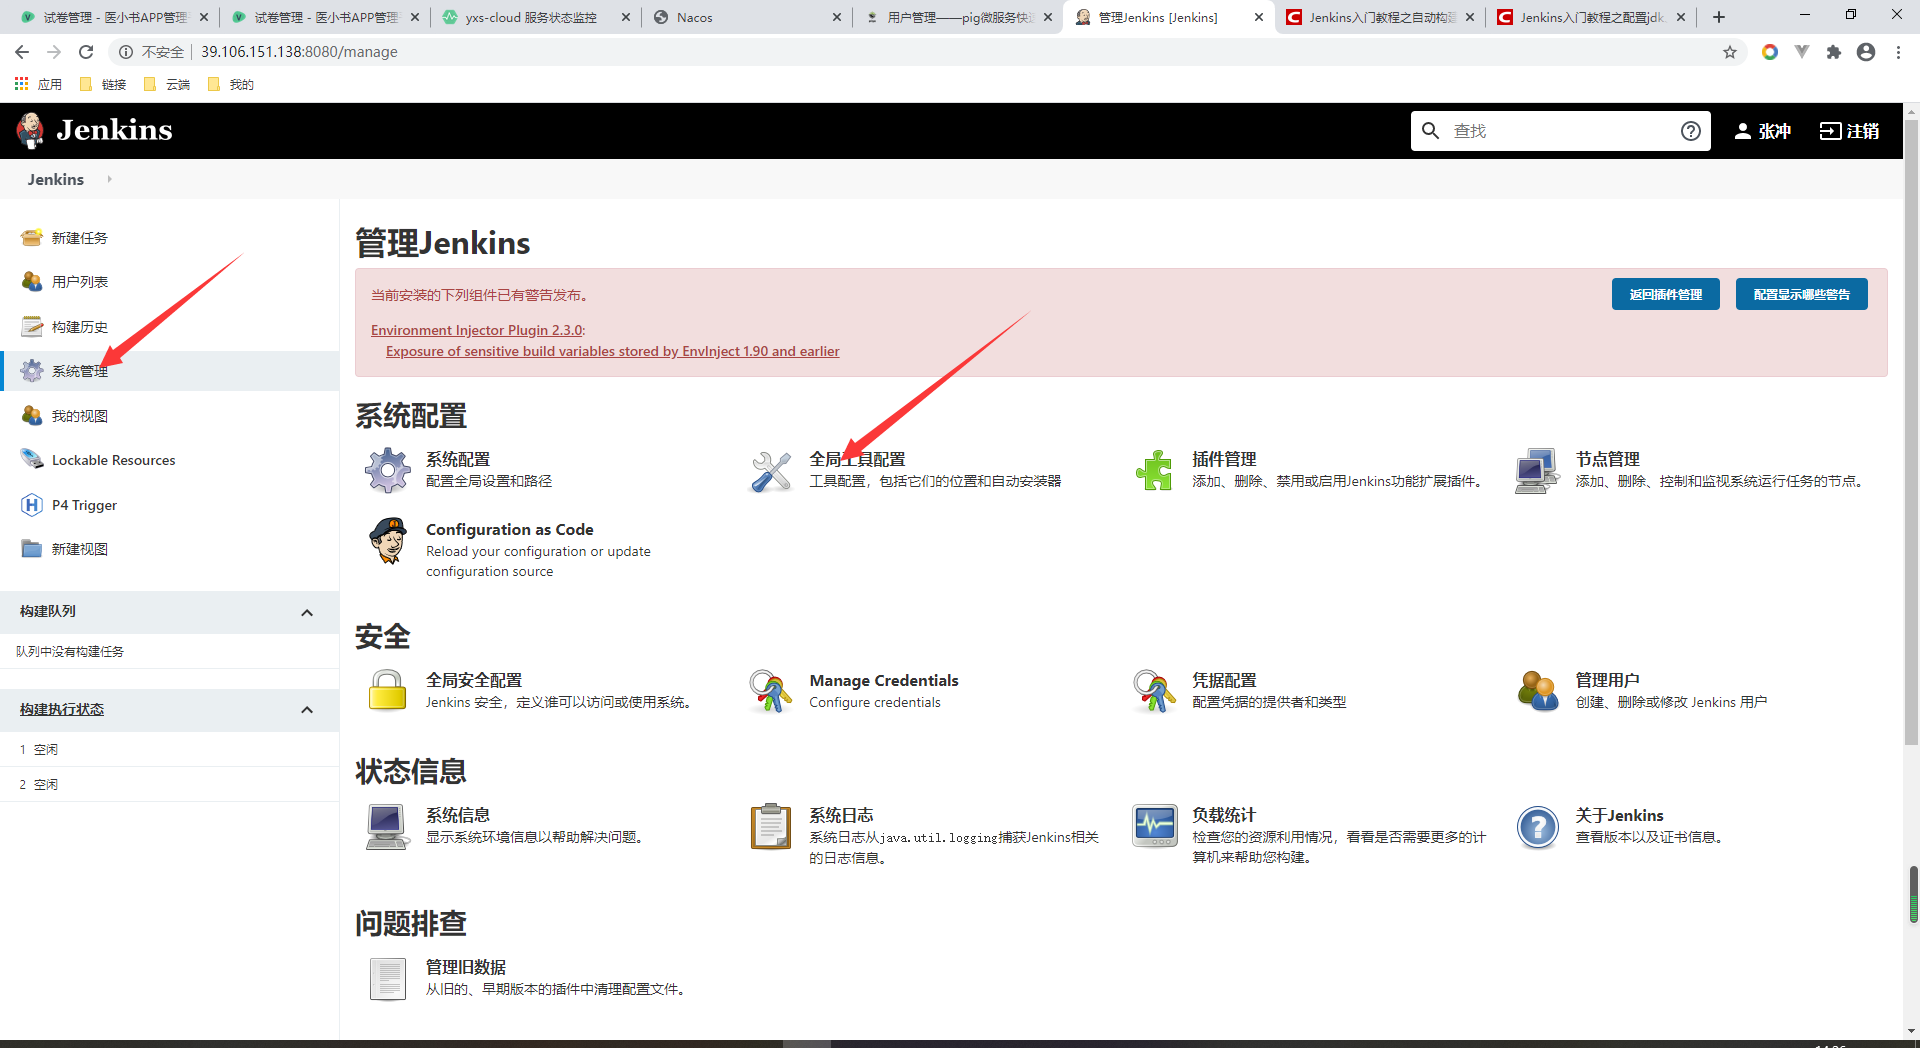Open 构建历史 build history icon
The image size is (1920, 1048).
click(x=32, y=326)
